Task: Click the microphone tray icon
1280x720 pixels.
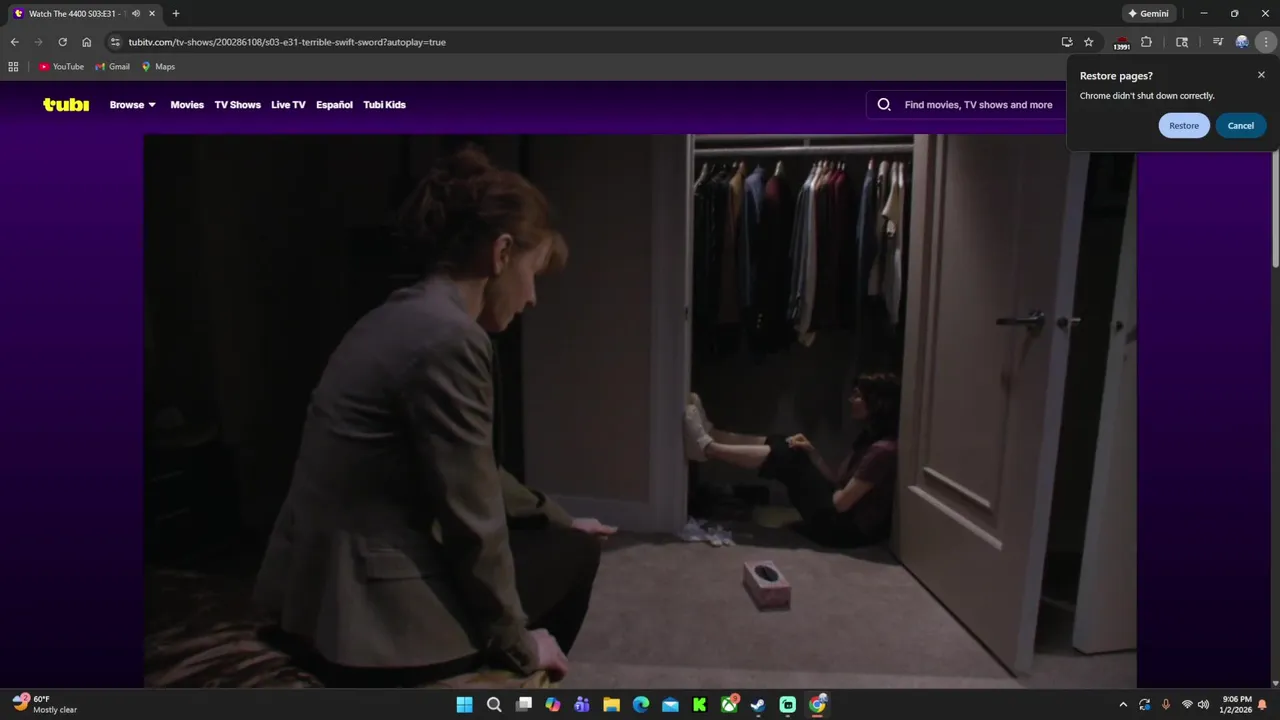Action: [1165, 704]
